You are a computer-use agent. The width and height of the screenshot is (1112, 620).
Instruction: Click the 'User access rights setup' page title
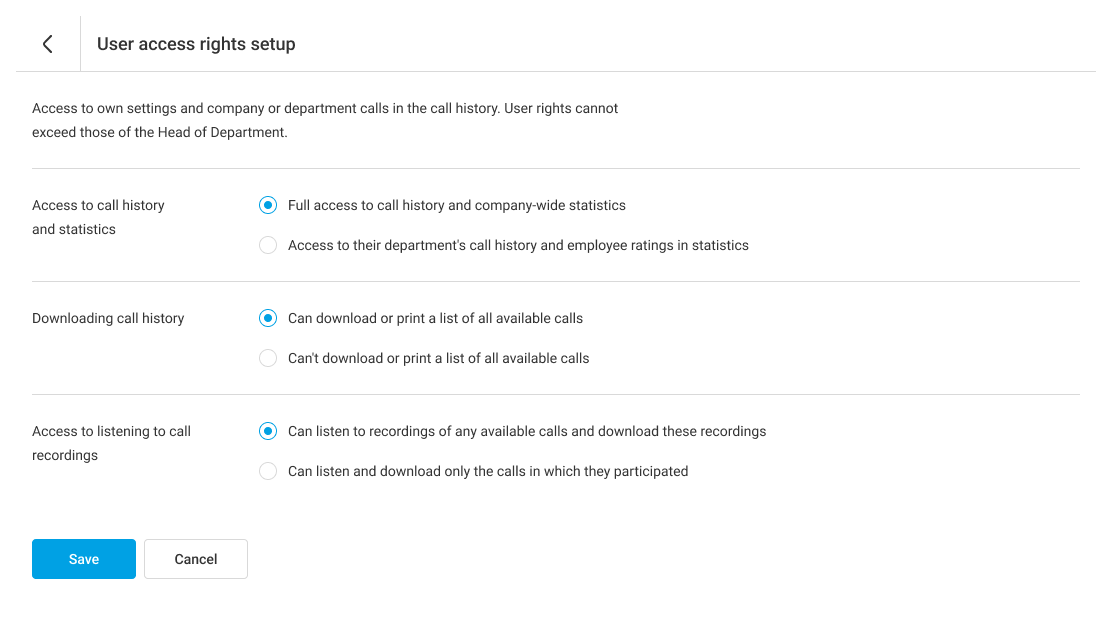[x=196, y=44]
